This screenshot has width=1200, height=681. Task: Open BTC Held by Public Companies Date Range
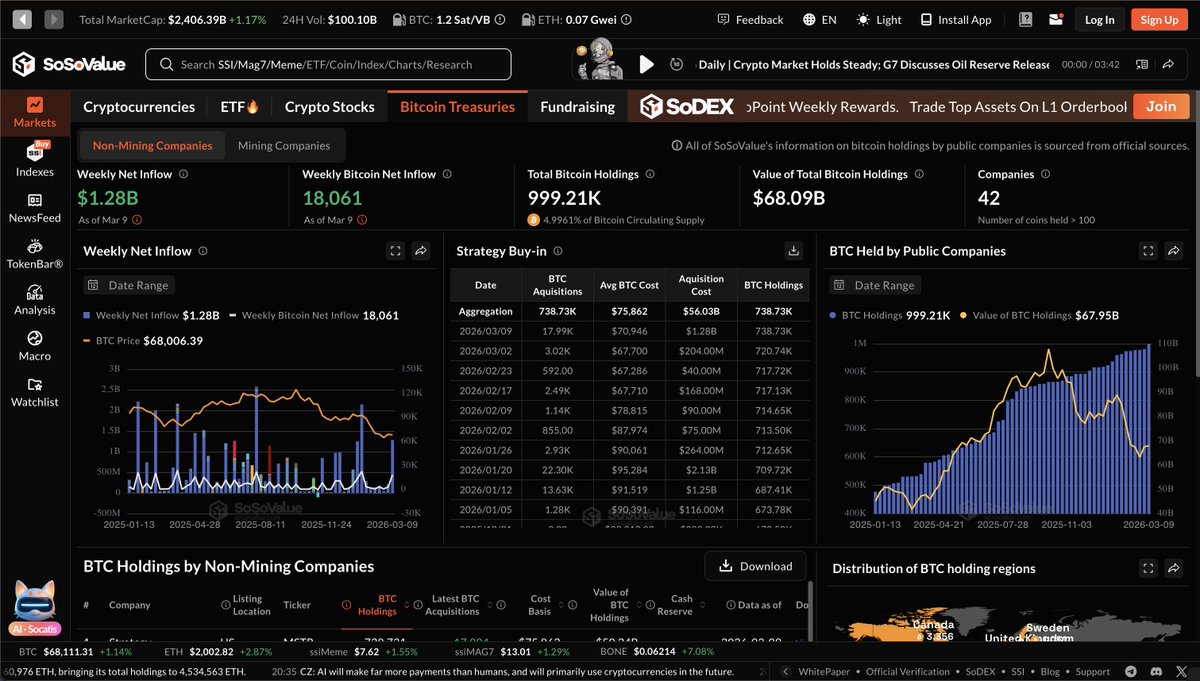coord(875,285)
